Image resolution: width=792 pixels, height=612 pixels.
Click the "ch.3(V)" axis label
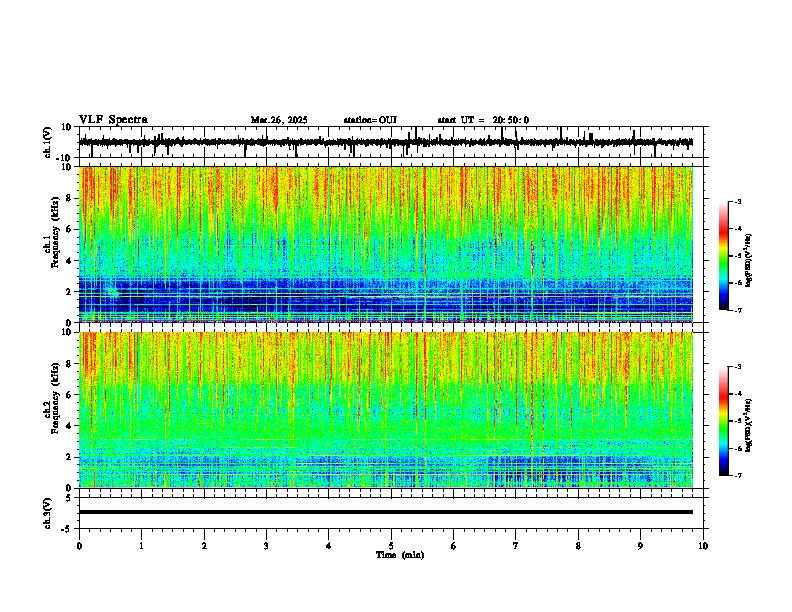pyautogui.click(x=48, y=513)
